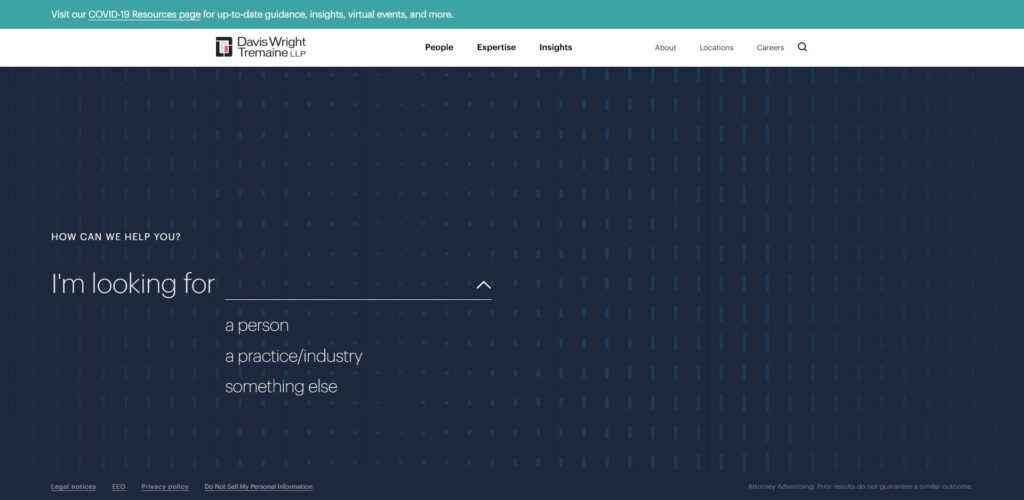The width and height of the screenshot is (1024, 500).
Task: Click the "I'm looking for" selection field
Action: coord(358,285)
